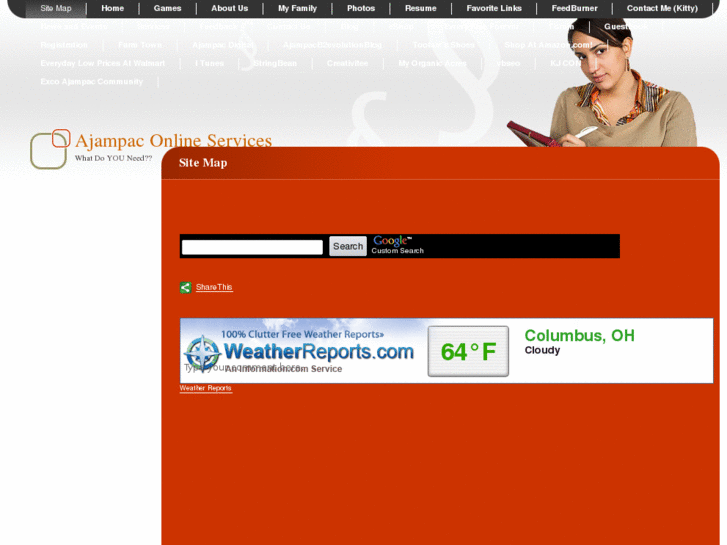
Task: Click the What Do YOU Need?? tagline
Action: pos(114,158)
